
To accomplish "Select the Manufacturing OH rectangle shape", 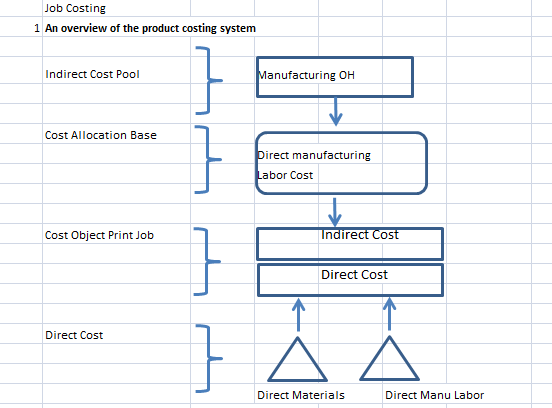I will point(335,77).
